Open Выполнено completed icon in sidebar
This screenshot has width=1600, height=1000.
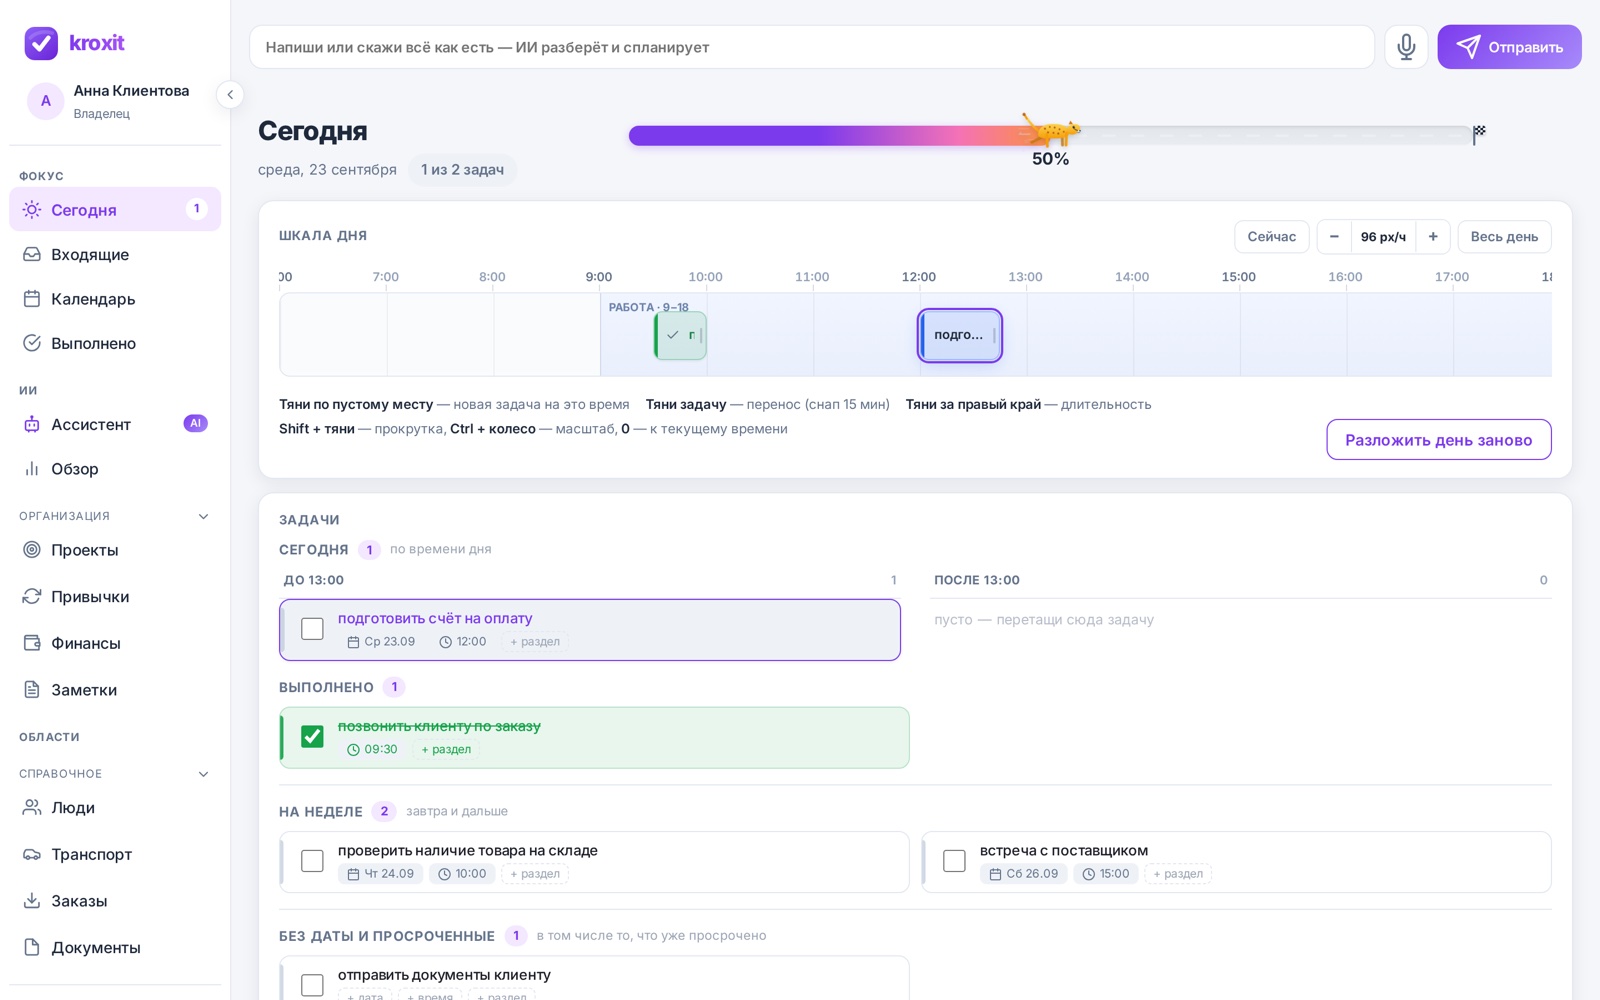pyautogui.click(x=32, y=343)
